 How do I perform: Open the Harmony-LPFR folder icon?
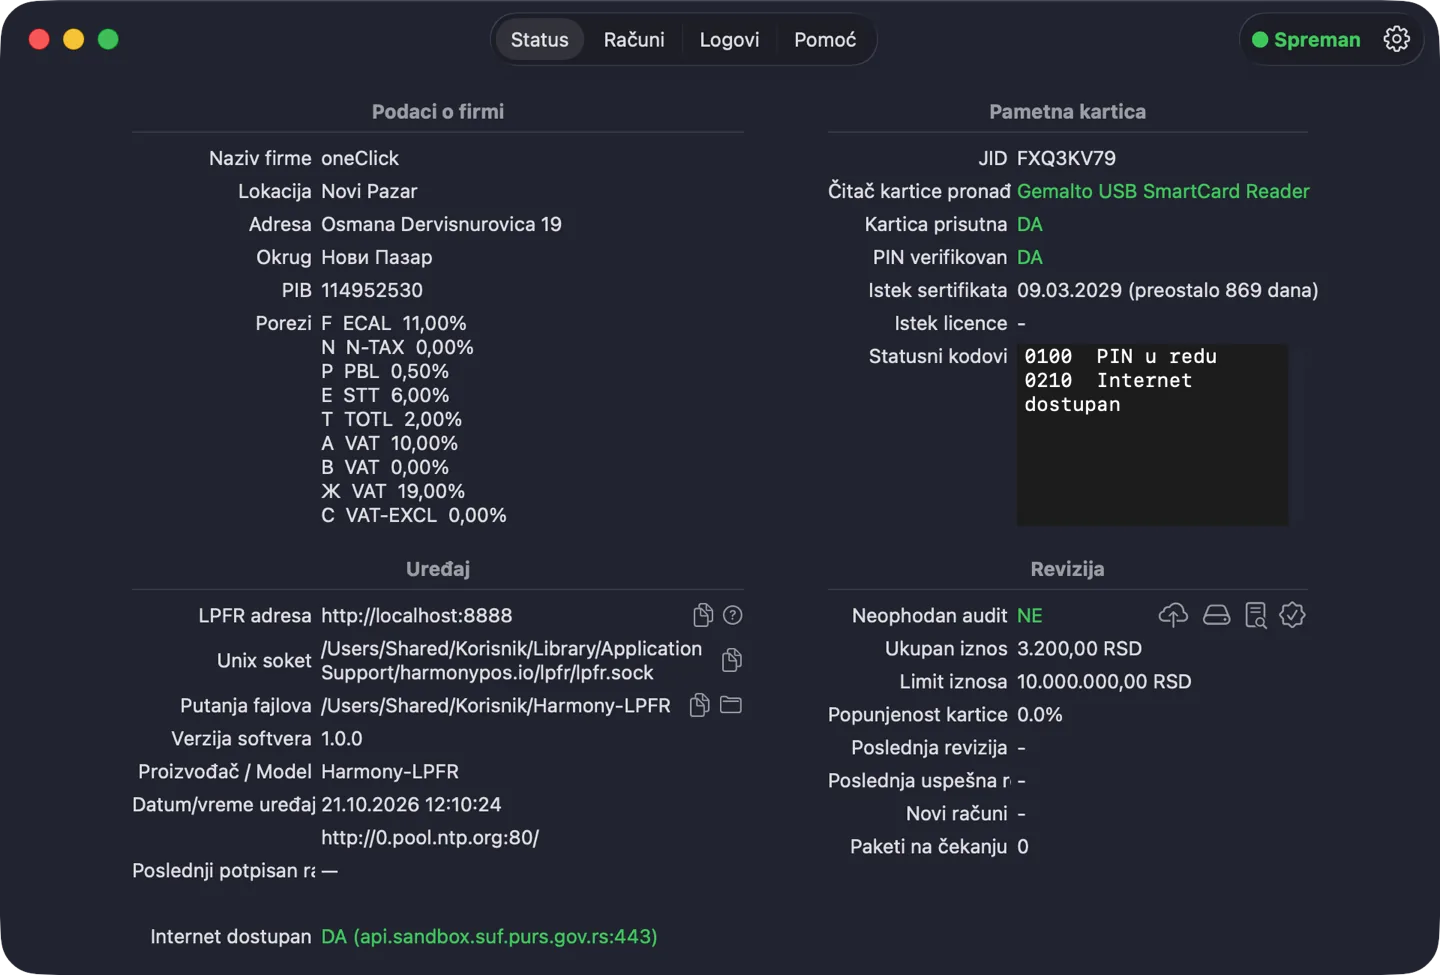[x=731, y=705]
